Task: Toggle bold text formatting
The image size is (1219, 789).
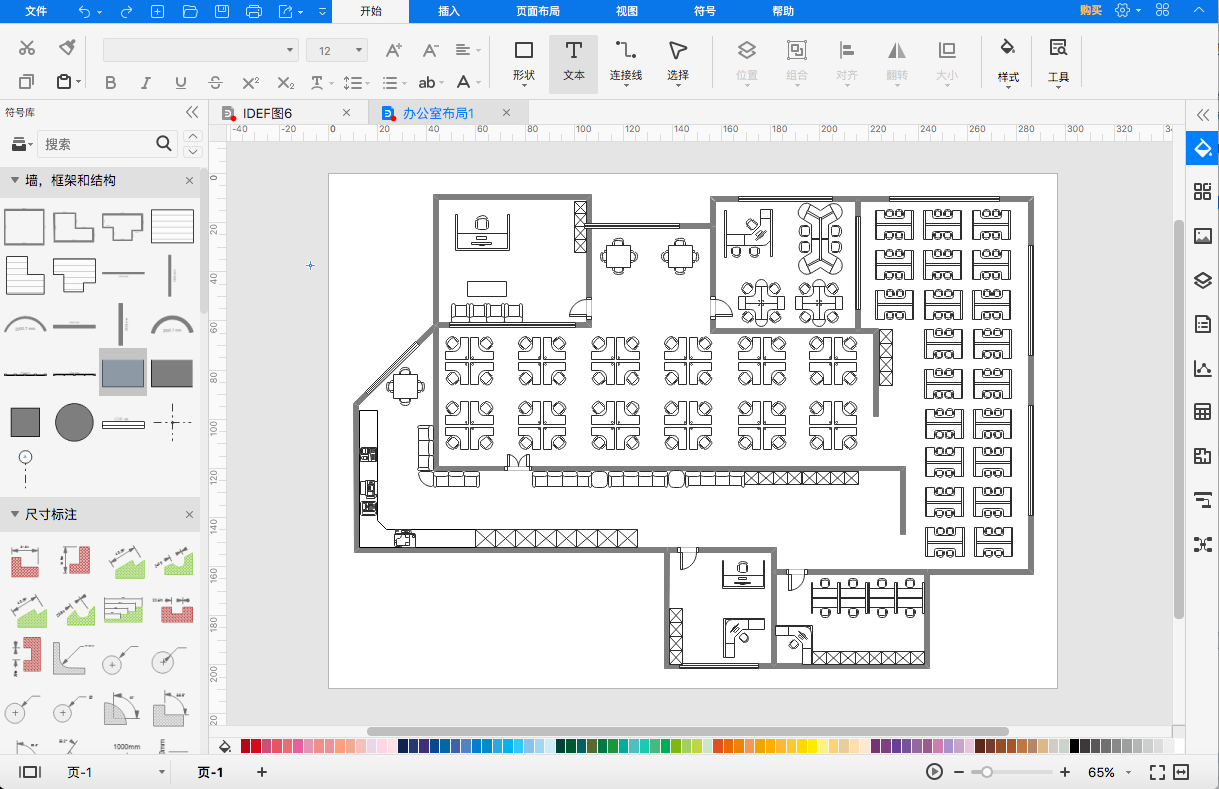Action: (x=111, y=83)
